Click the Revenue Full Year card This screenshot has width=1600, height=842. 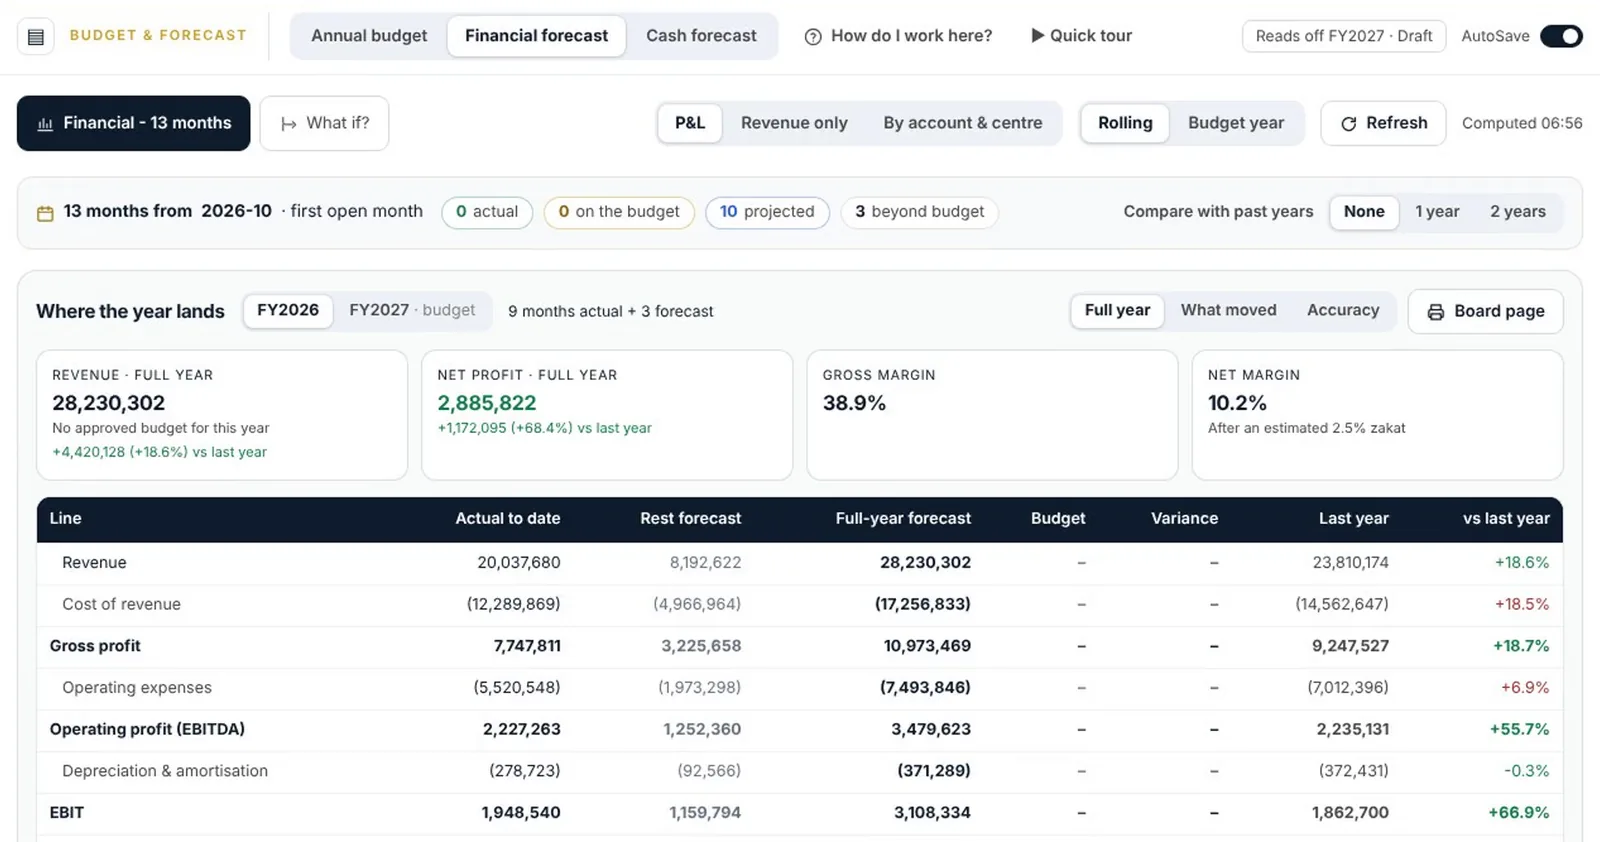[x=222, y=415]
